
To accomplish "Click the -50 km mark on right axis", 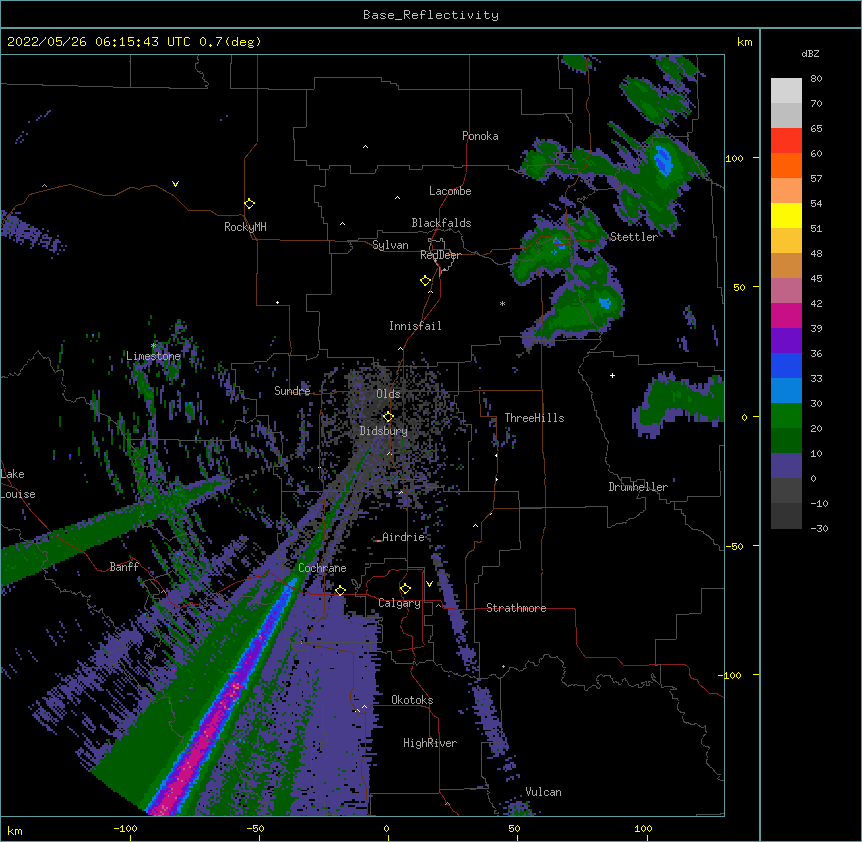I will [734, 546].
